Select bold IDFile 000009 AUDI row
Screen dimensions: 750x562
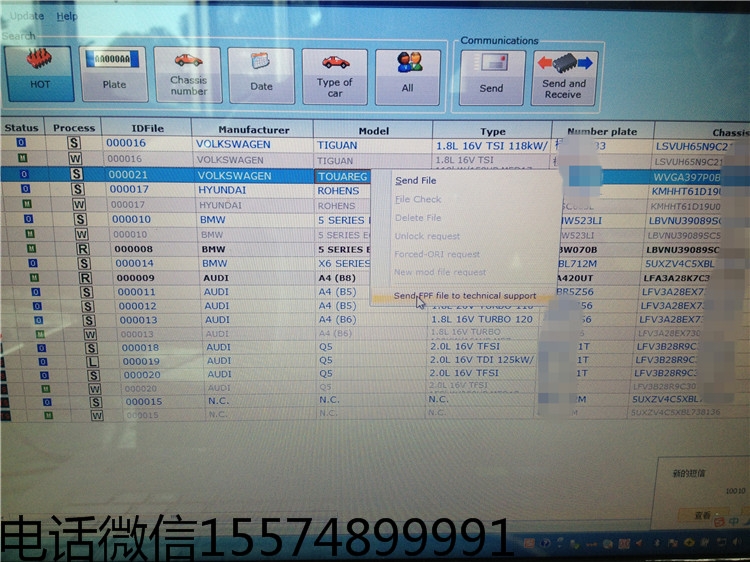click(x=135, y=277)
